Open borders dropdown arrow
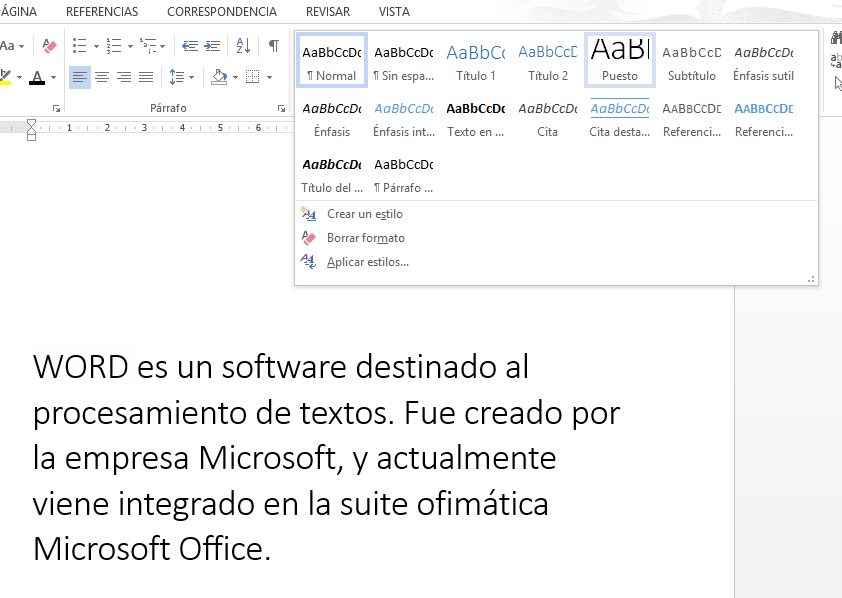This screenshot has height=598, width=842. [269, 78]
